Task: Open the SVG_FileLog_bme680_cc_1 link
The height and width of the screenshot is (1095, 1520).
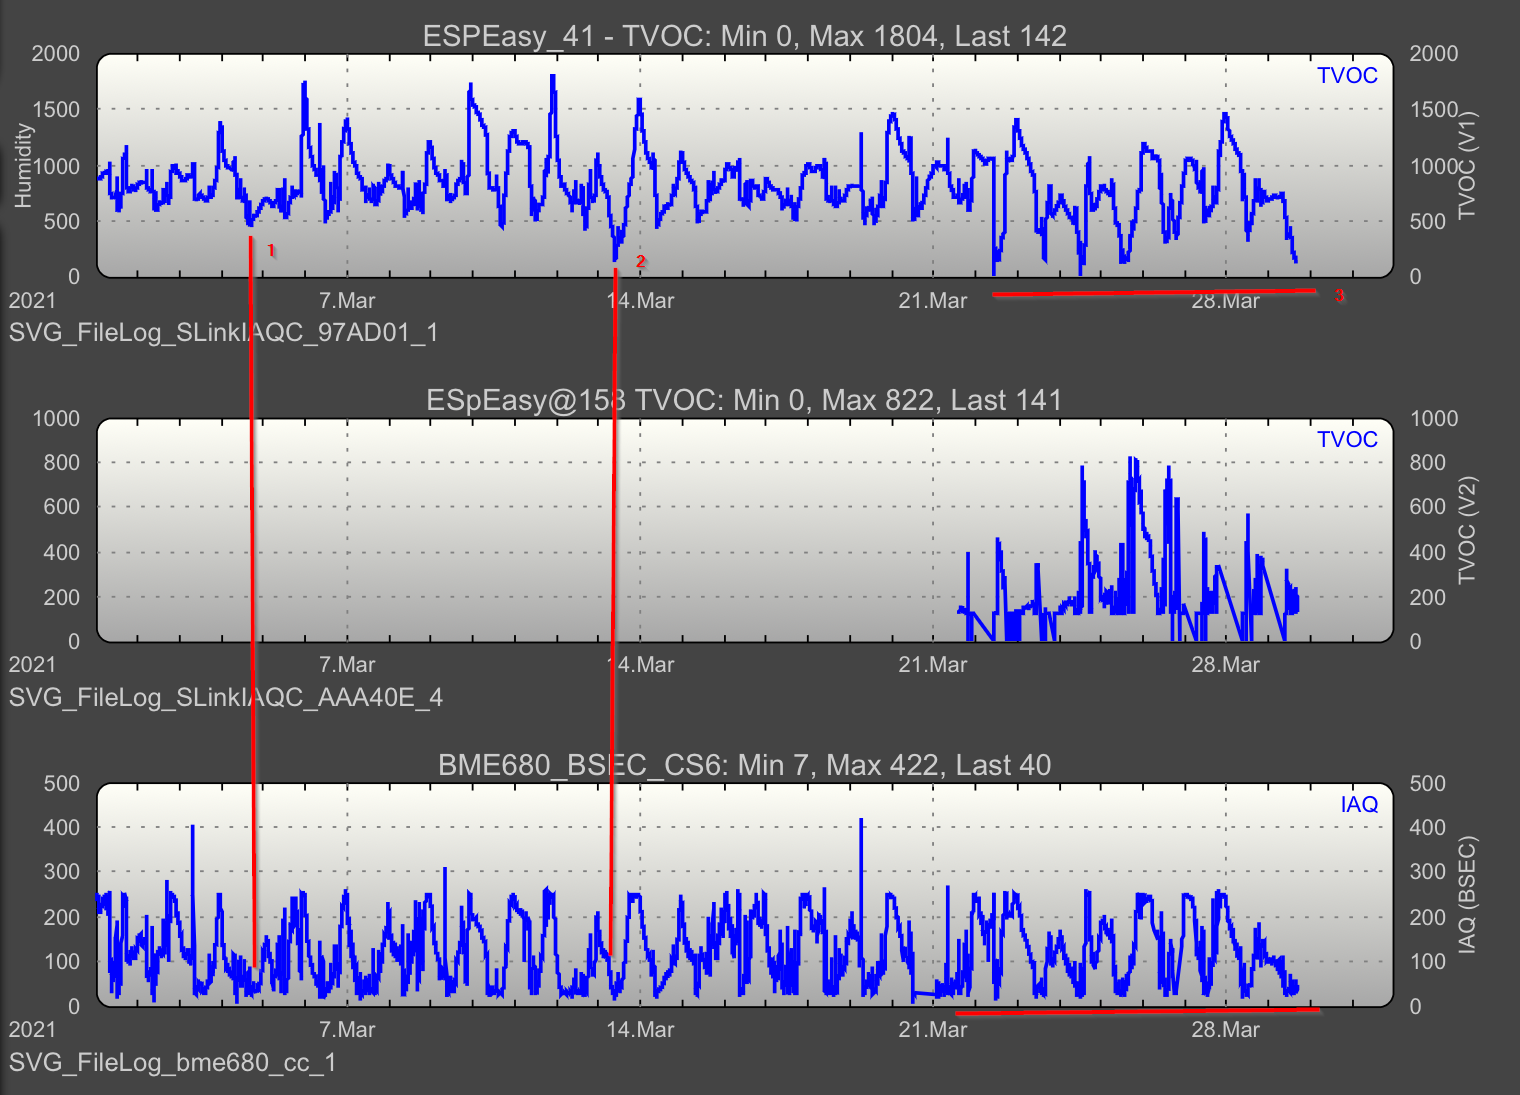Action: [173, 1062]
